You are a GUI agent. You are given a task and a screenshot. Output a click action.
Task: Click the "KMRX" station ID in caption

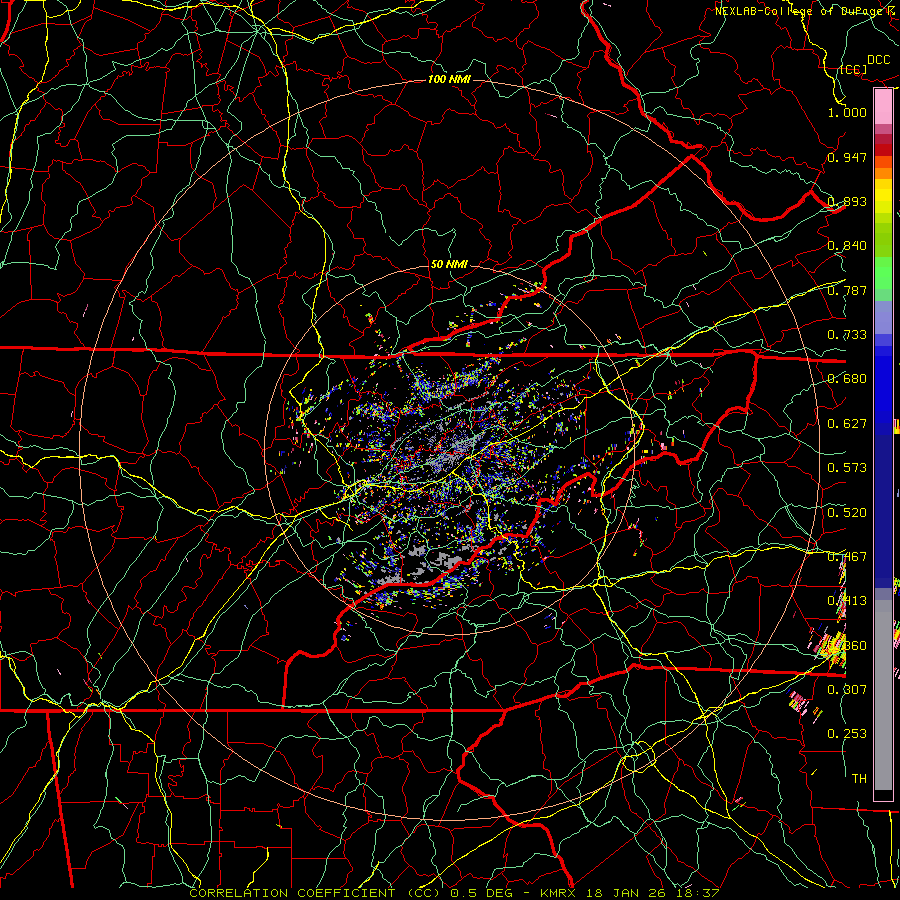click(560, 893)
